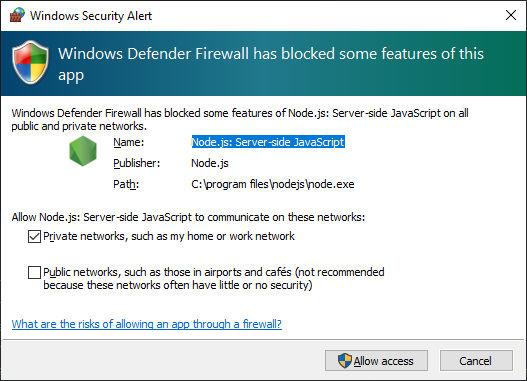Enable the Public networks checkbox
Viewport: 527px width, 381px height.
click(34, 272)
